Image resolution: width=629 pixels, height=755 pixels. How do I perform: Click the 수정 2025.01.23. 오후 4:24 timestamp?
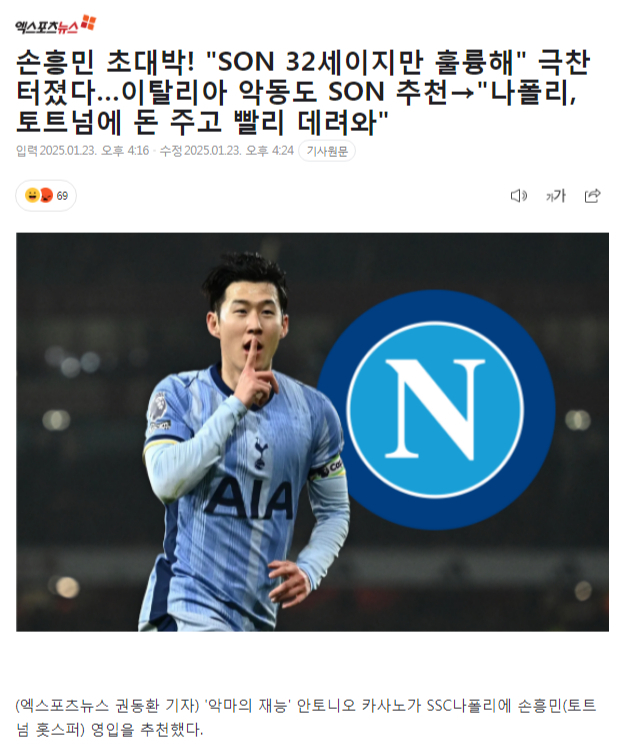[x=226, y=151]
